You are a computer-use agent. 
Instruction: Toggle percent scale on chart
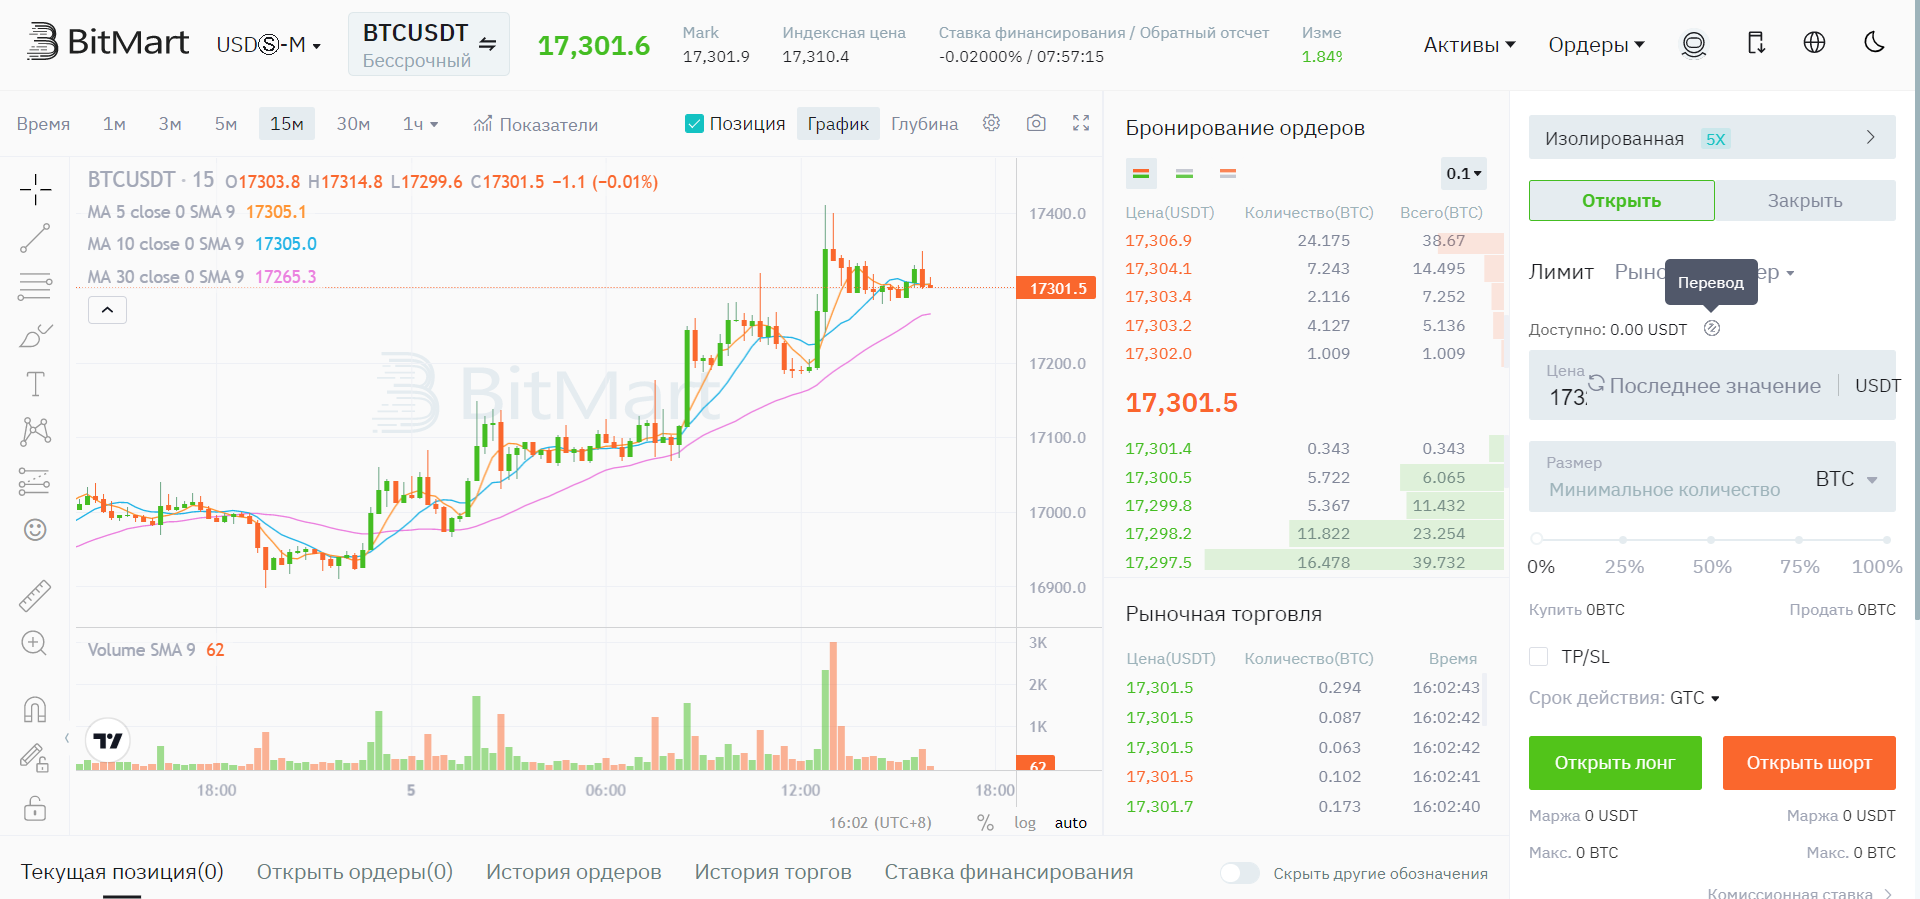(985, 823)
